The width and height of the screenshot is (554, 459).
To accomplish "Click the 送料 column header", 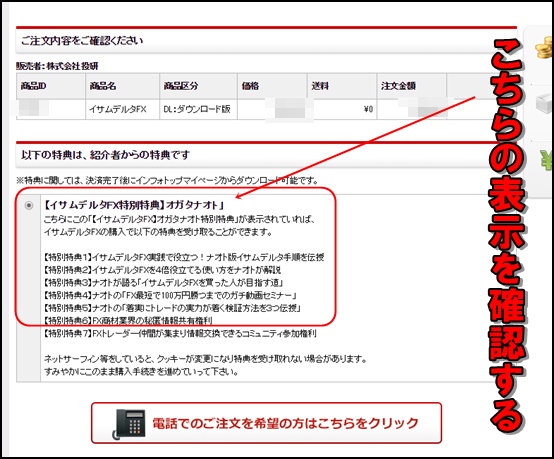I will point(342,86).
